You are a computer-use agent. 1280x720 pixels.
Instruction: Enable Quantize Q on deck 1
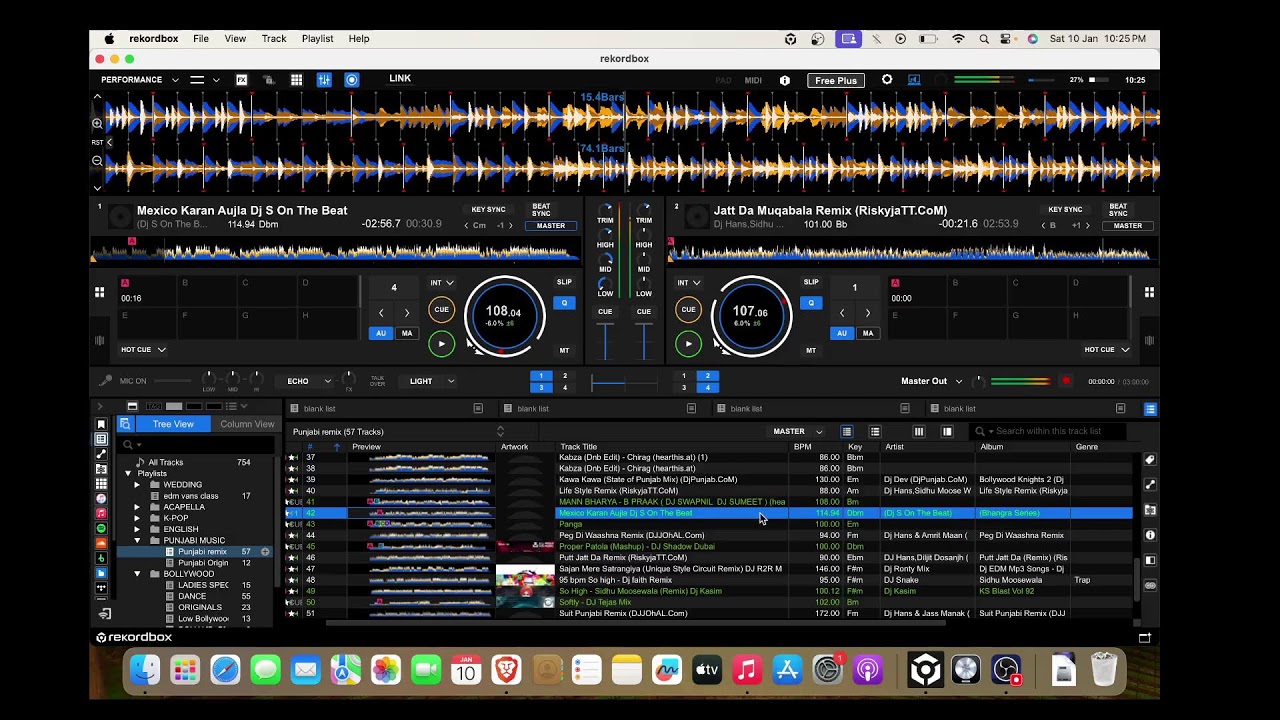564,303
